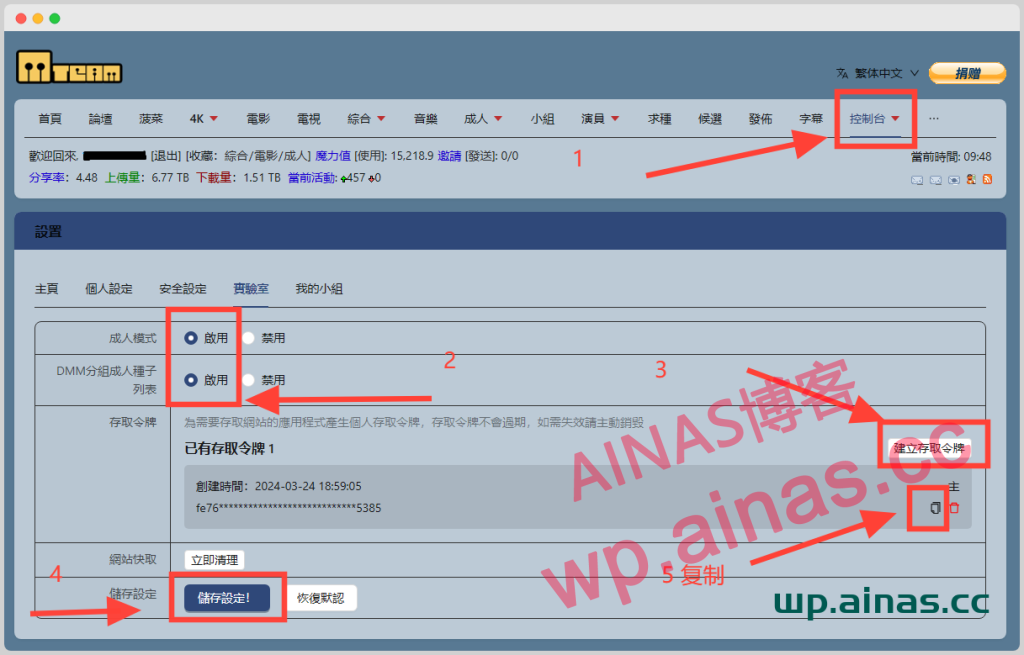Click the 捐贈 donate button
Viewport: 1024px width, 655px height.
(x=967, y=73)
